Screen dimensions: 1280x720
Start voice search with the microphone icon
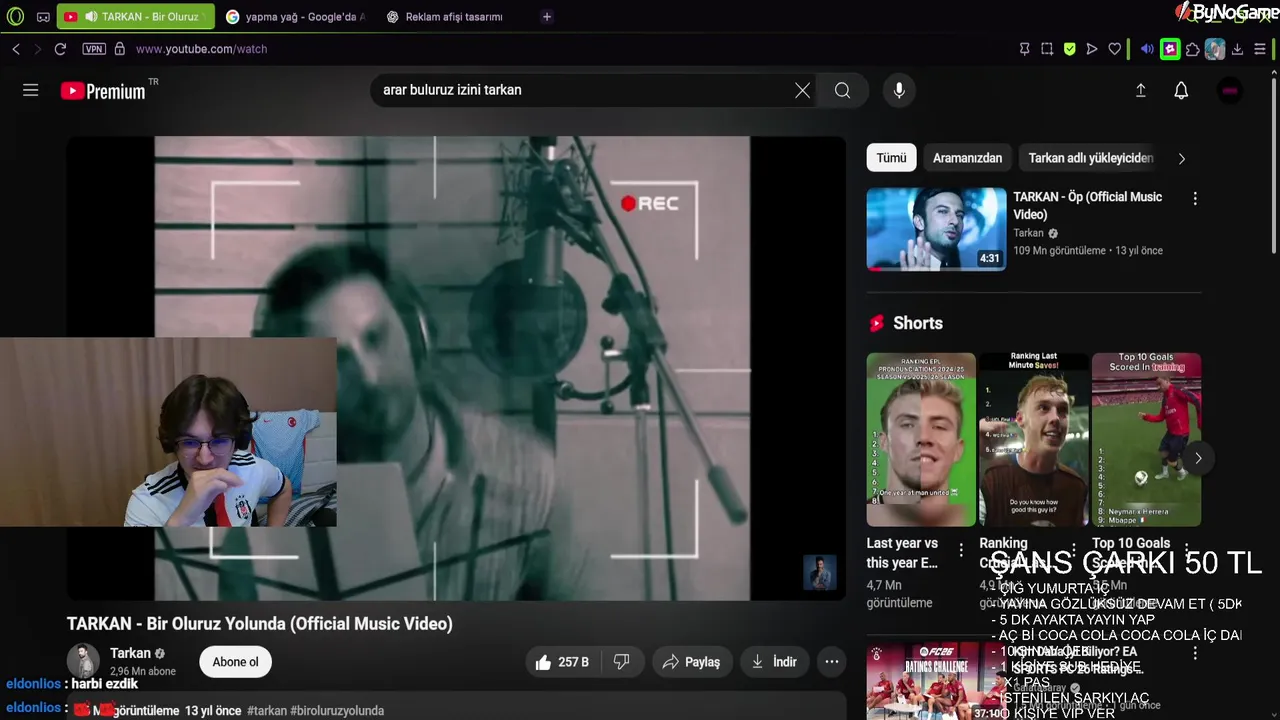[899, 90]
